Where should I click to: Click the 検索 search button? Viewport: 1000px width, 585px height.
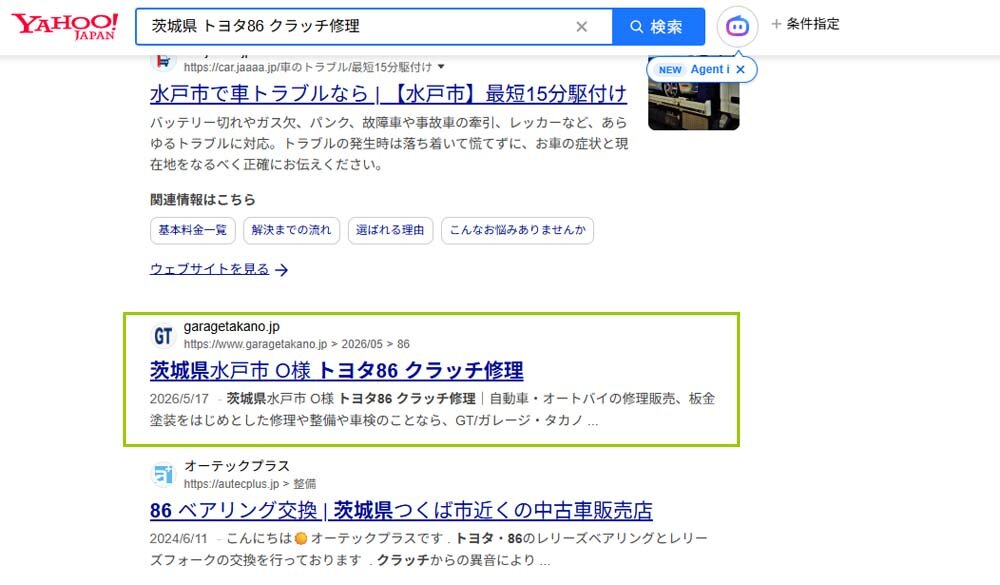658,27
